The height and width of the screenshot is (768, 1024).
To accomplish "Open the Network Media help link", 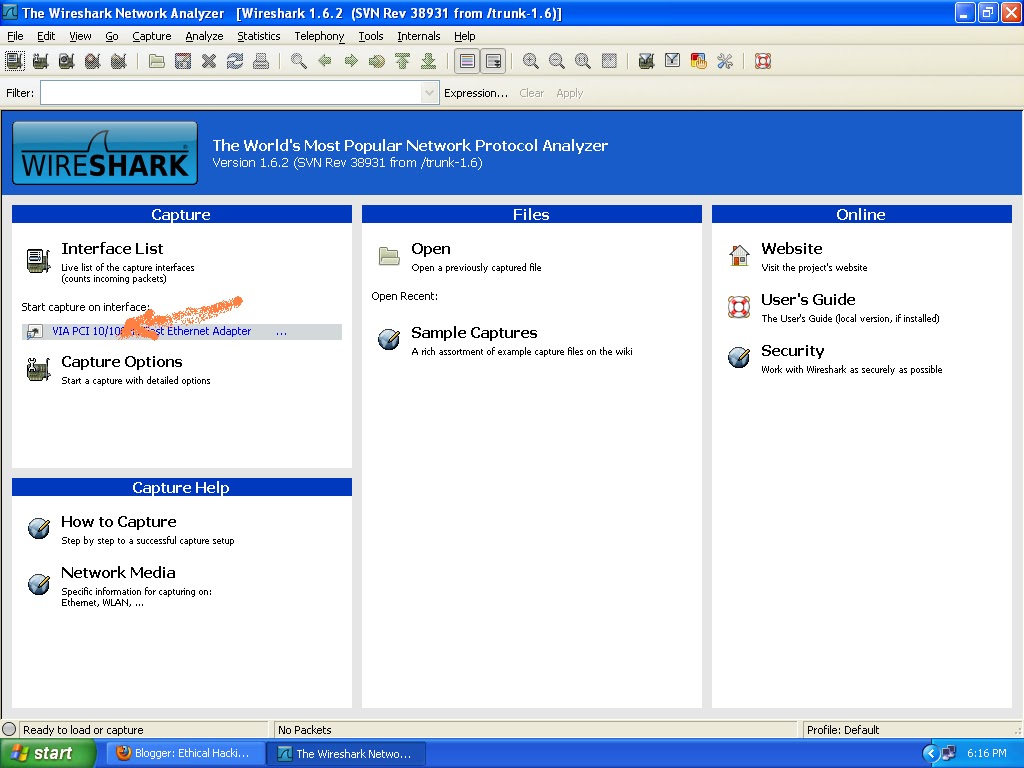I will point(118,573).
